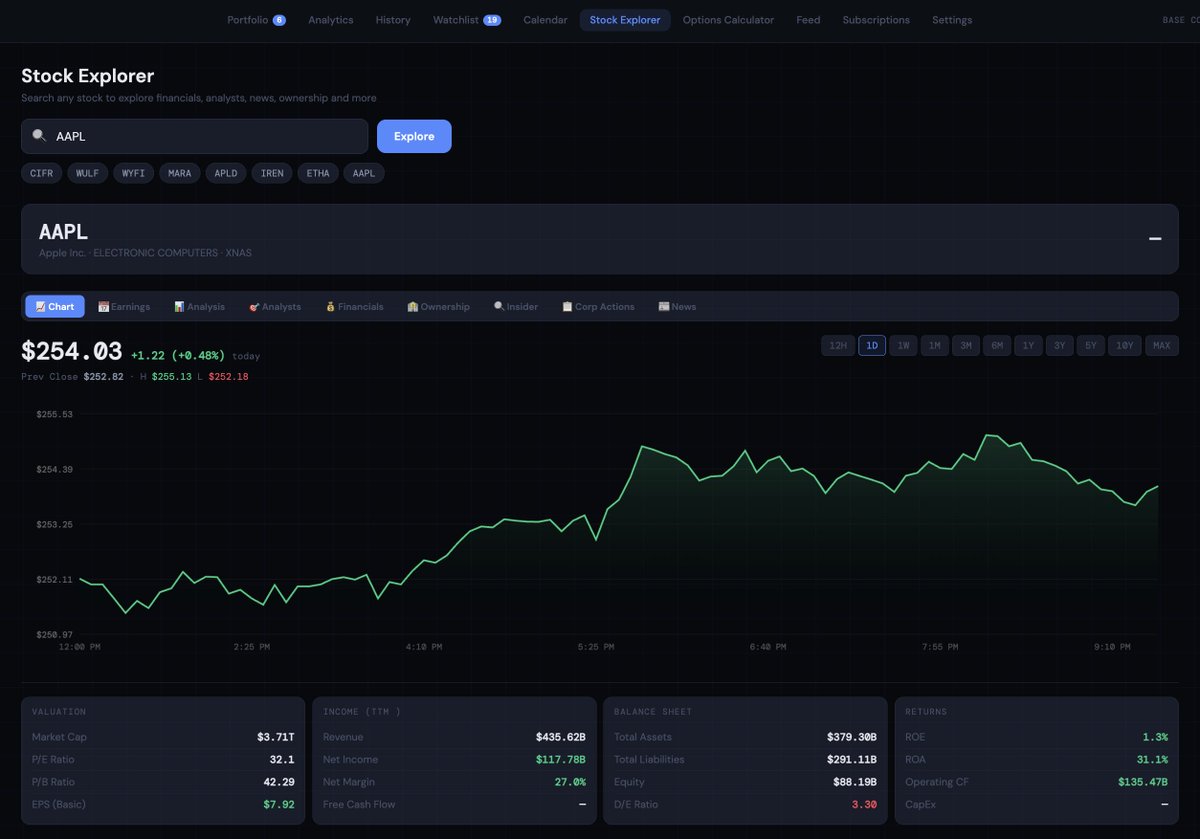
Task: Click the Revenue value $435.62B
Action: (x=561, y=737)
